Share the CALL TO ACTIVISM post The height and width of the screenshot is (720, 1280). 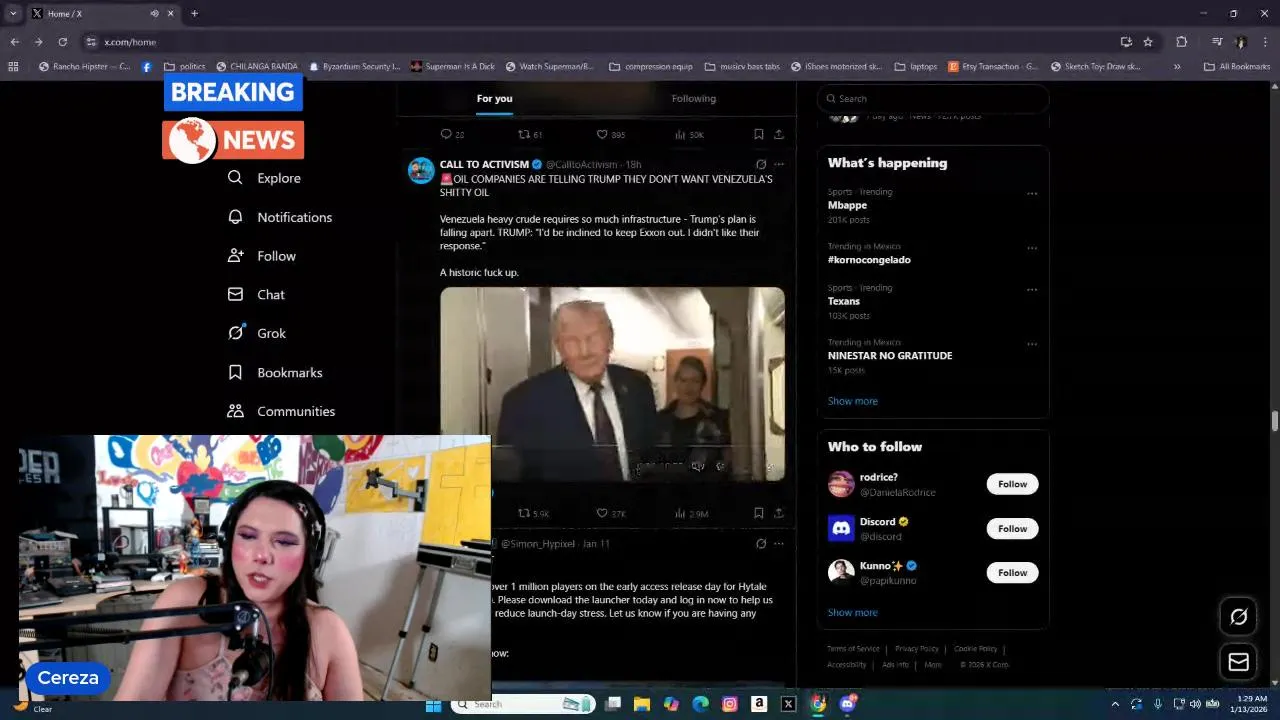click(x=779, y=513)
